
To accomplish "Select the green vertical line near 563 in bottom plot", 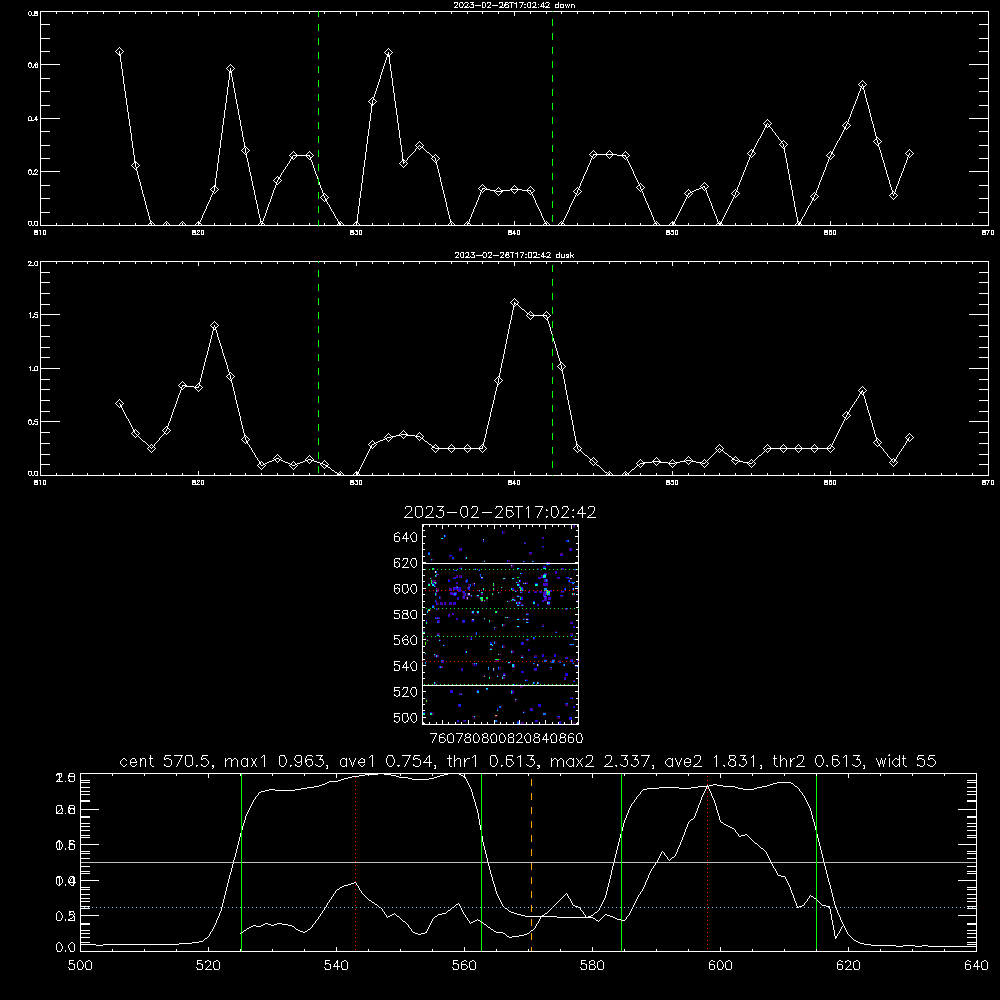I will coord(482,861).
